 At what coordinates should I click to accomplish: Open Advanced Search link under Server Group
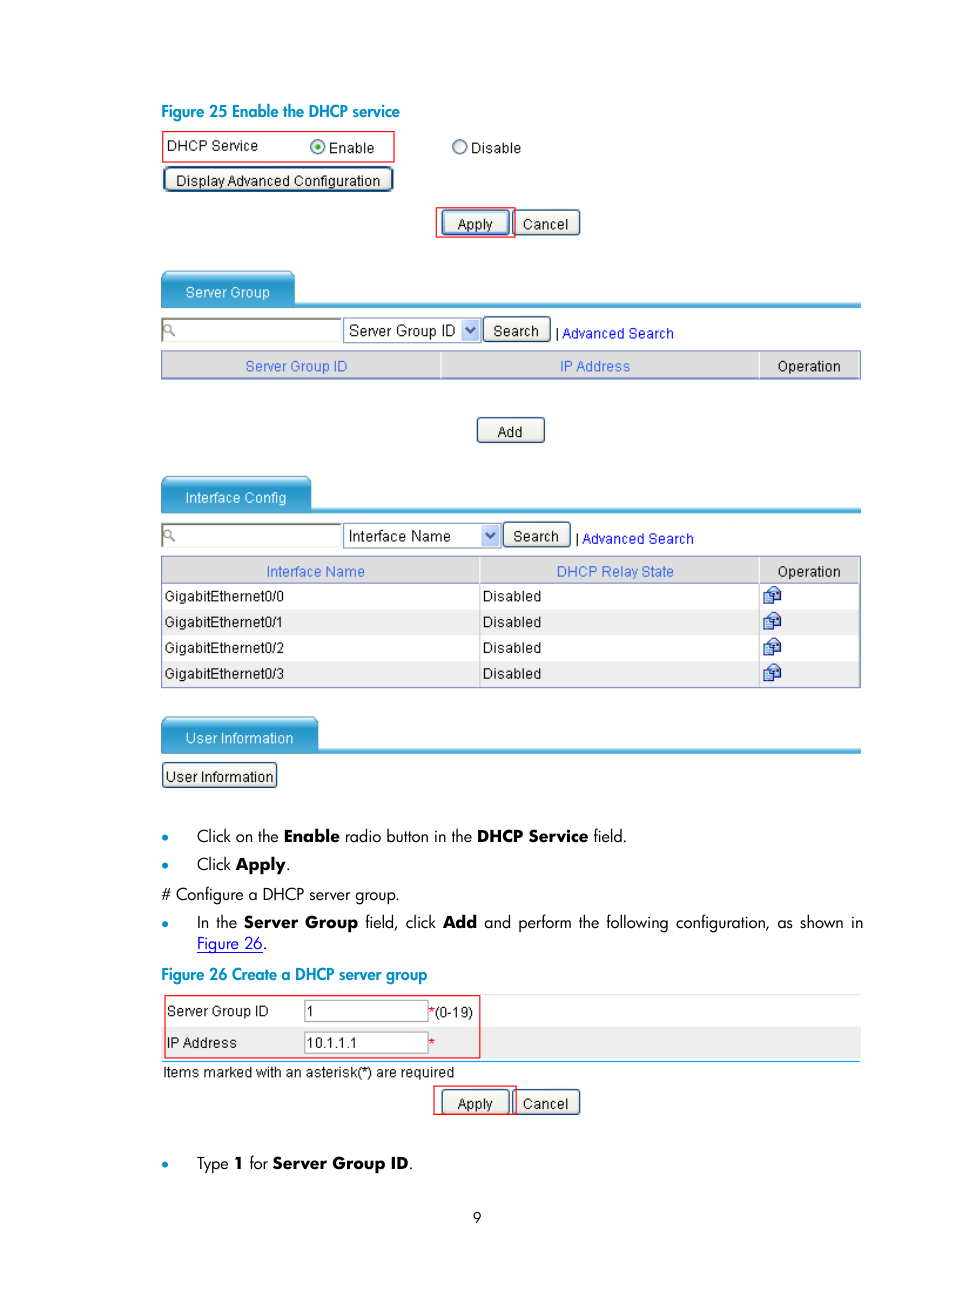pos(618,334)
